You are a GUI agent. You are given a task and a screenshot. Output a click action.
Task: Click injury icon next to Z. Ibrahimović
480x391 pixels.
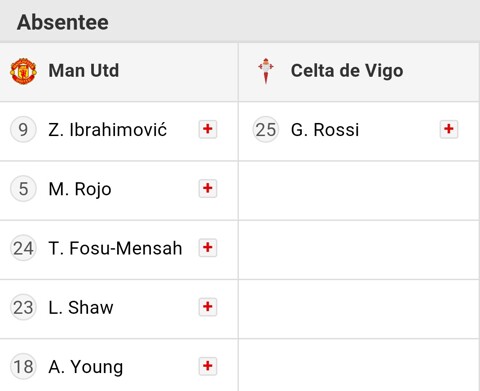[208, 129]
